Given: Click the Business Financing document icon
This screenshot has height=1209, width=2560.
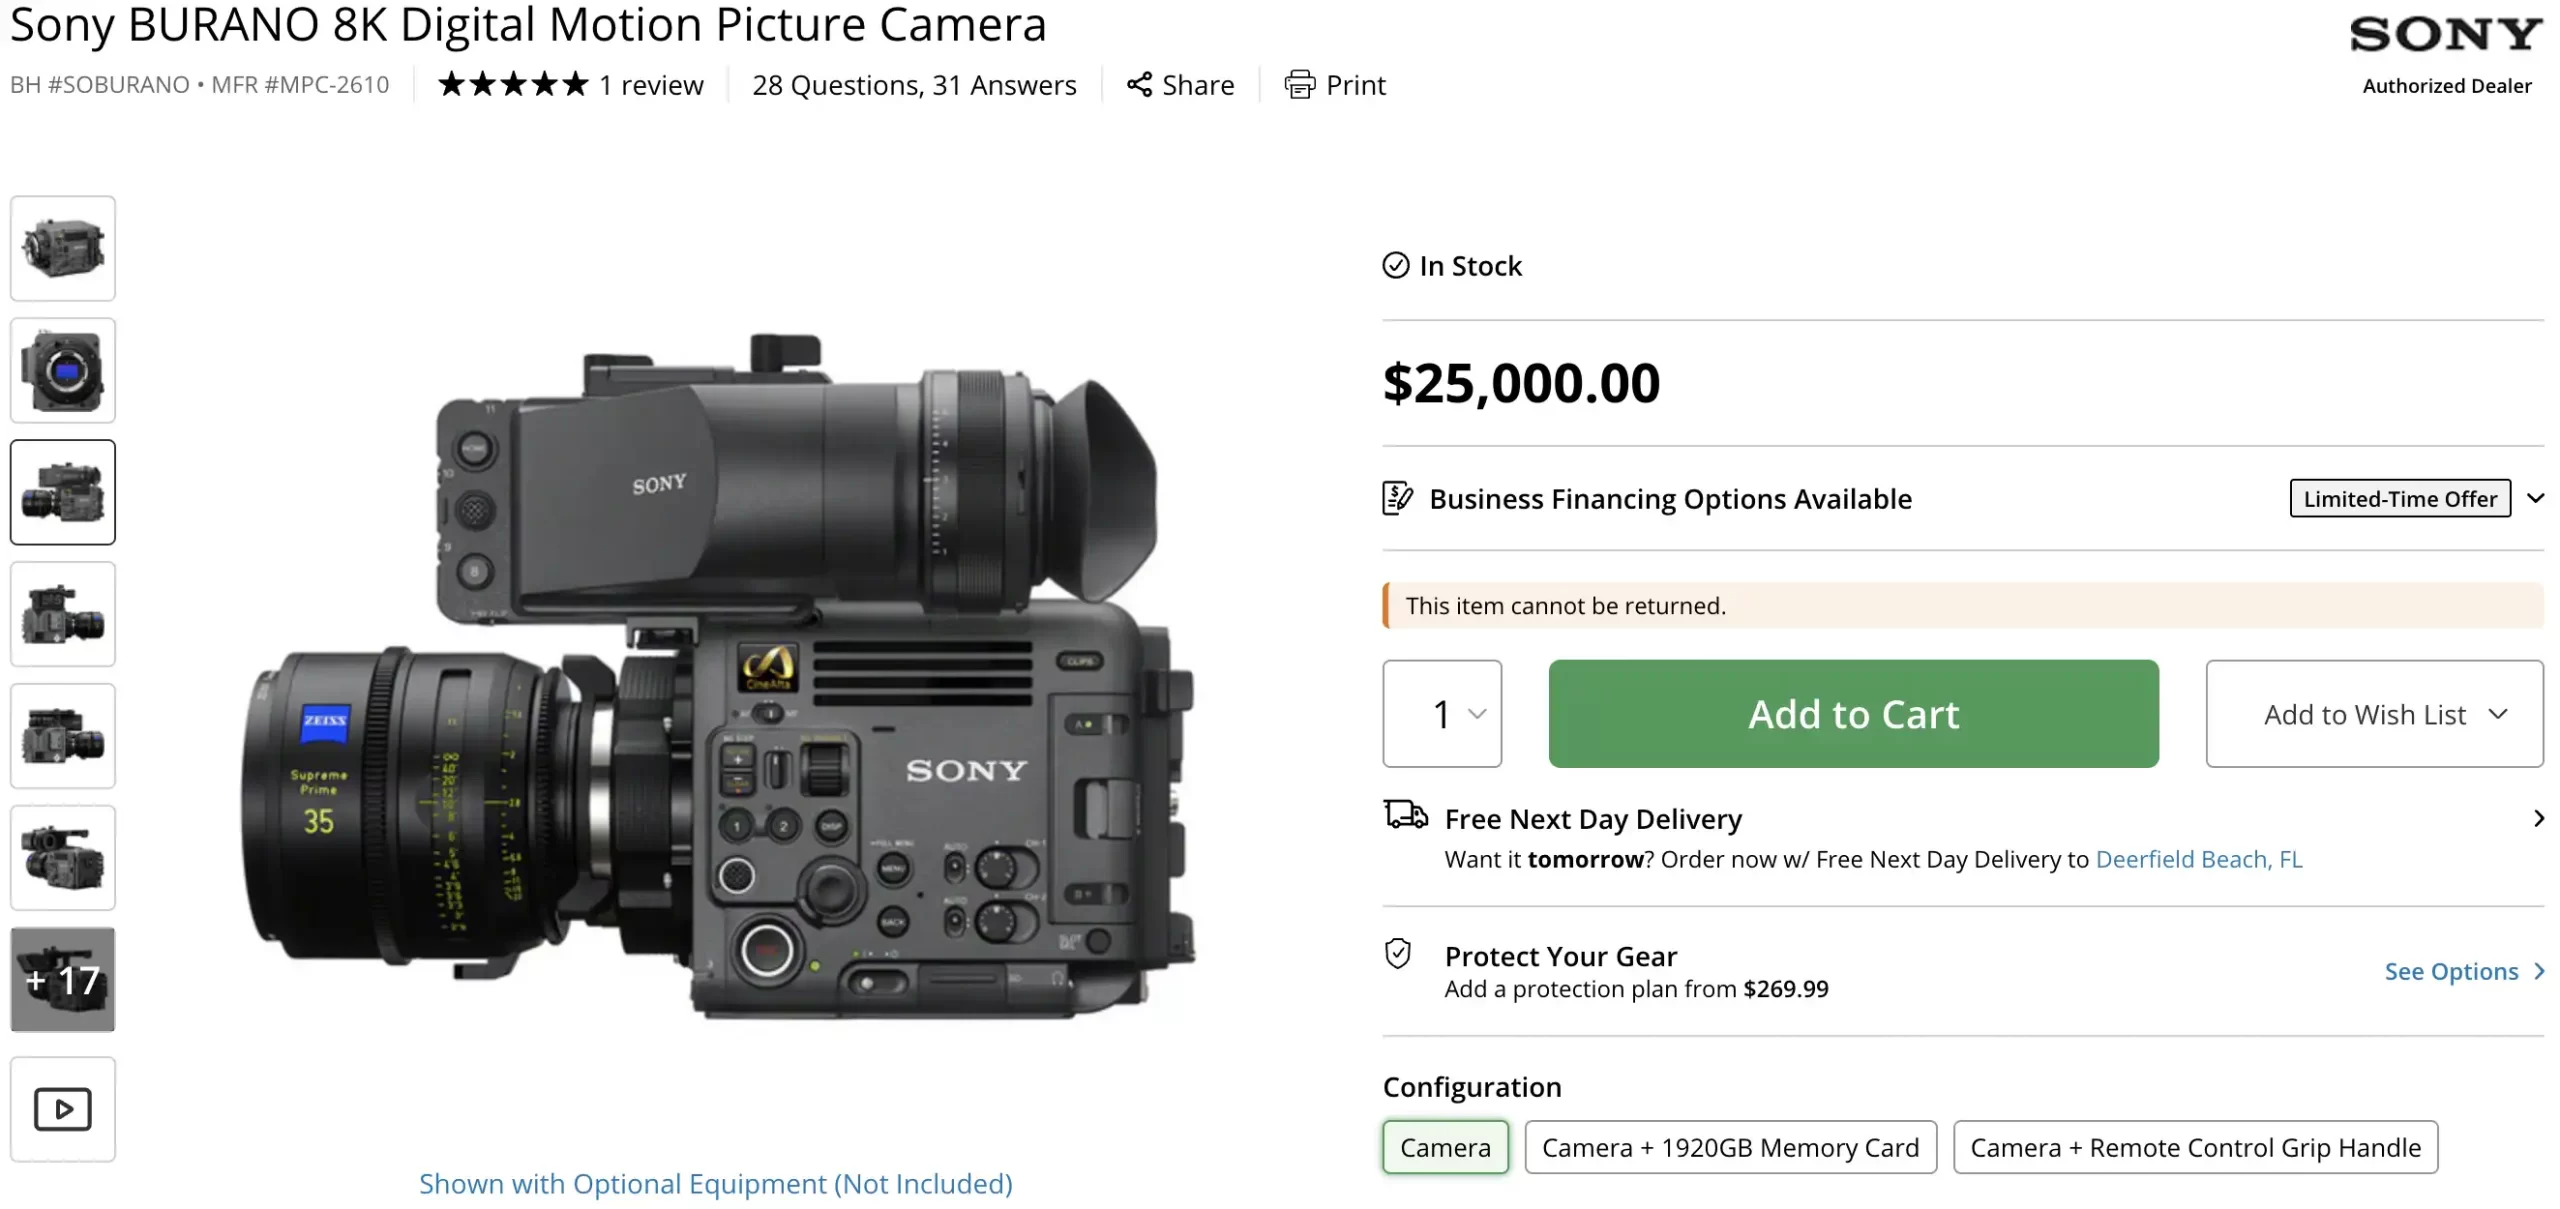Looking at the screenshot, I should 1398,497.
